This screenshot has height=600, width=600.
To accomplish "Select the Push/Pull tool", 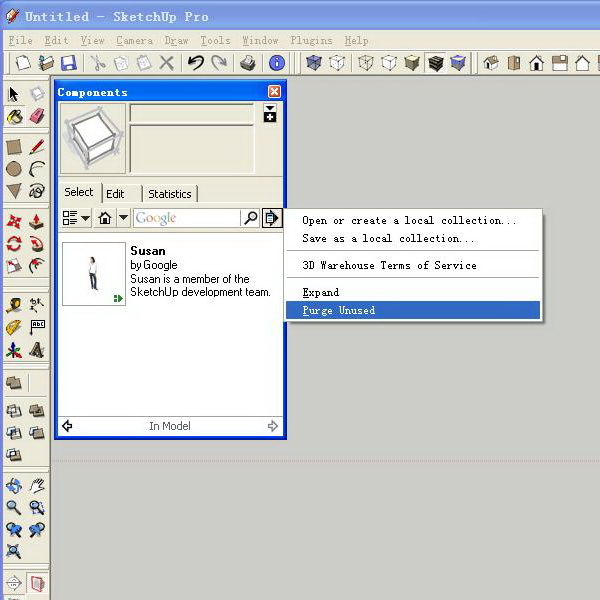I will pyautogui.click(x=37, y=222).
